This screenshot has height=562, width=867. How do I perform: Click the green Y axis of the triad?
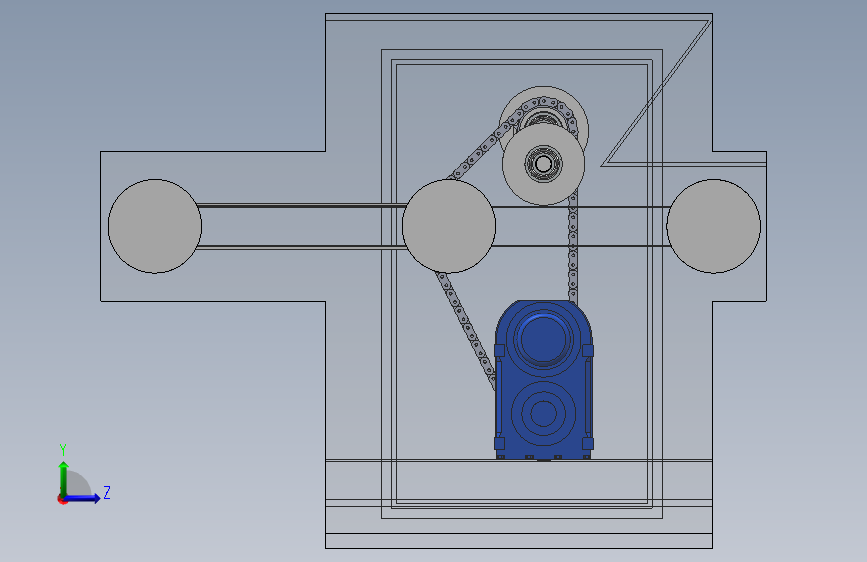coord(64,479)
